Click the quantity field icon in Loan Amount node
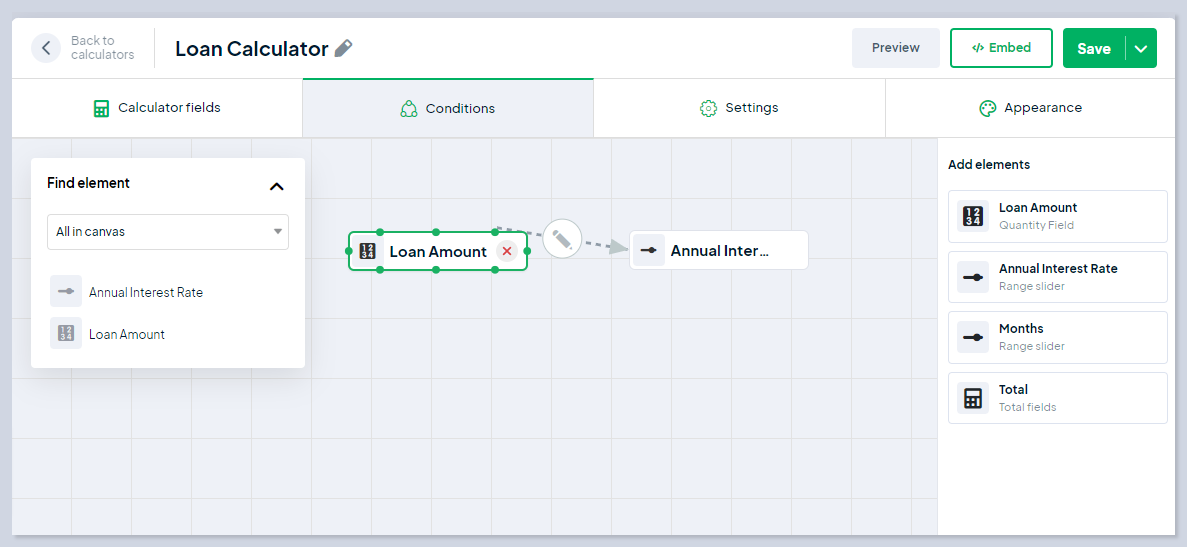 (368, 251)
